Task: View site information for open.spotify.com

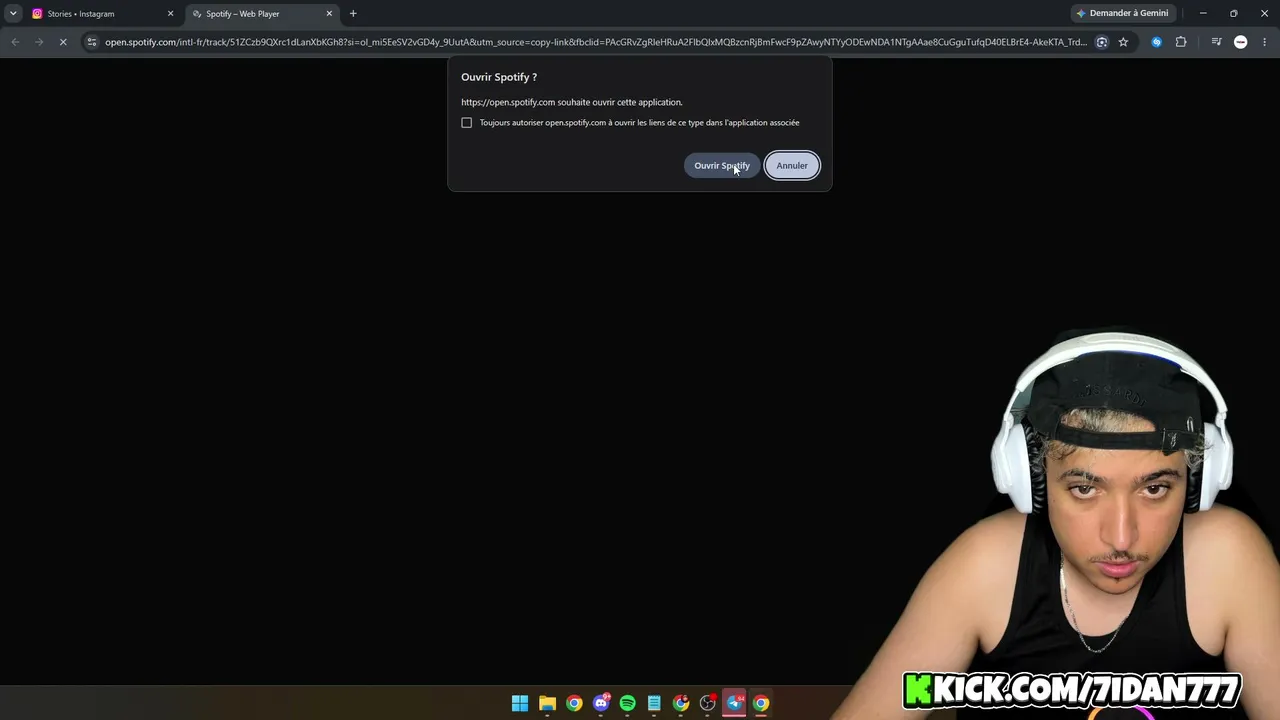Action: click(92, 42)
